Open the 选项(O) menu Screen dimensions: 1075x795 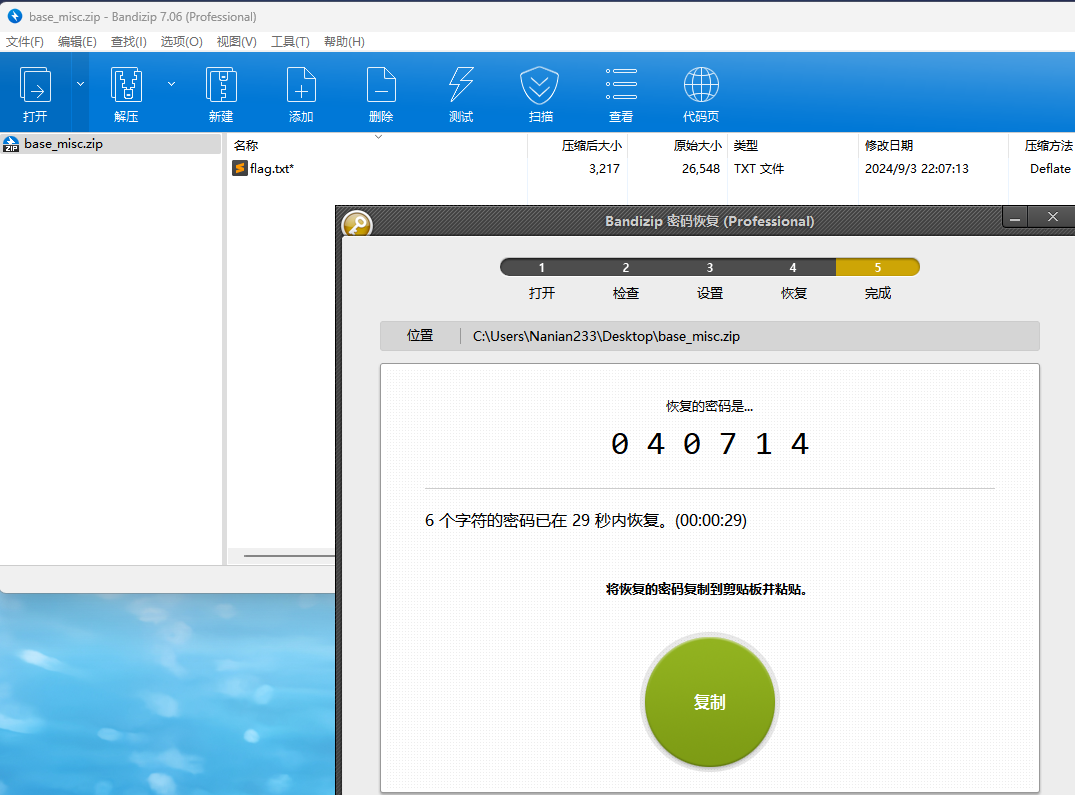tap(182, 42)
